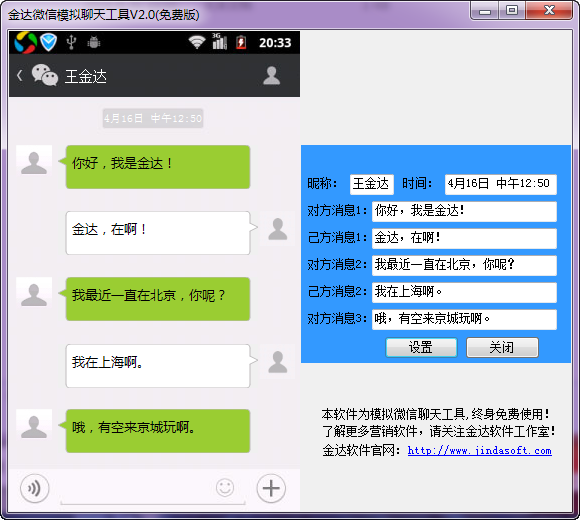Click the 昵称 field containing 王金达
580x520 pixels.
coord(372,184)
